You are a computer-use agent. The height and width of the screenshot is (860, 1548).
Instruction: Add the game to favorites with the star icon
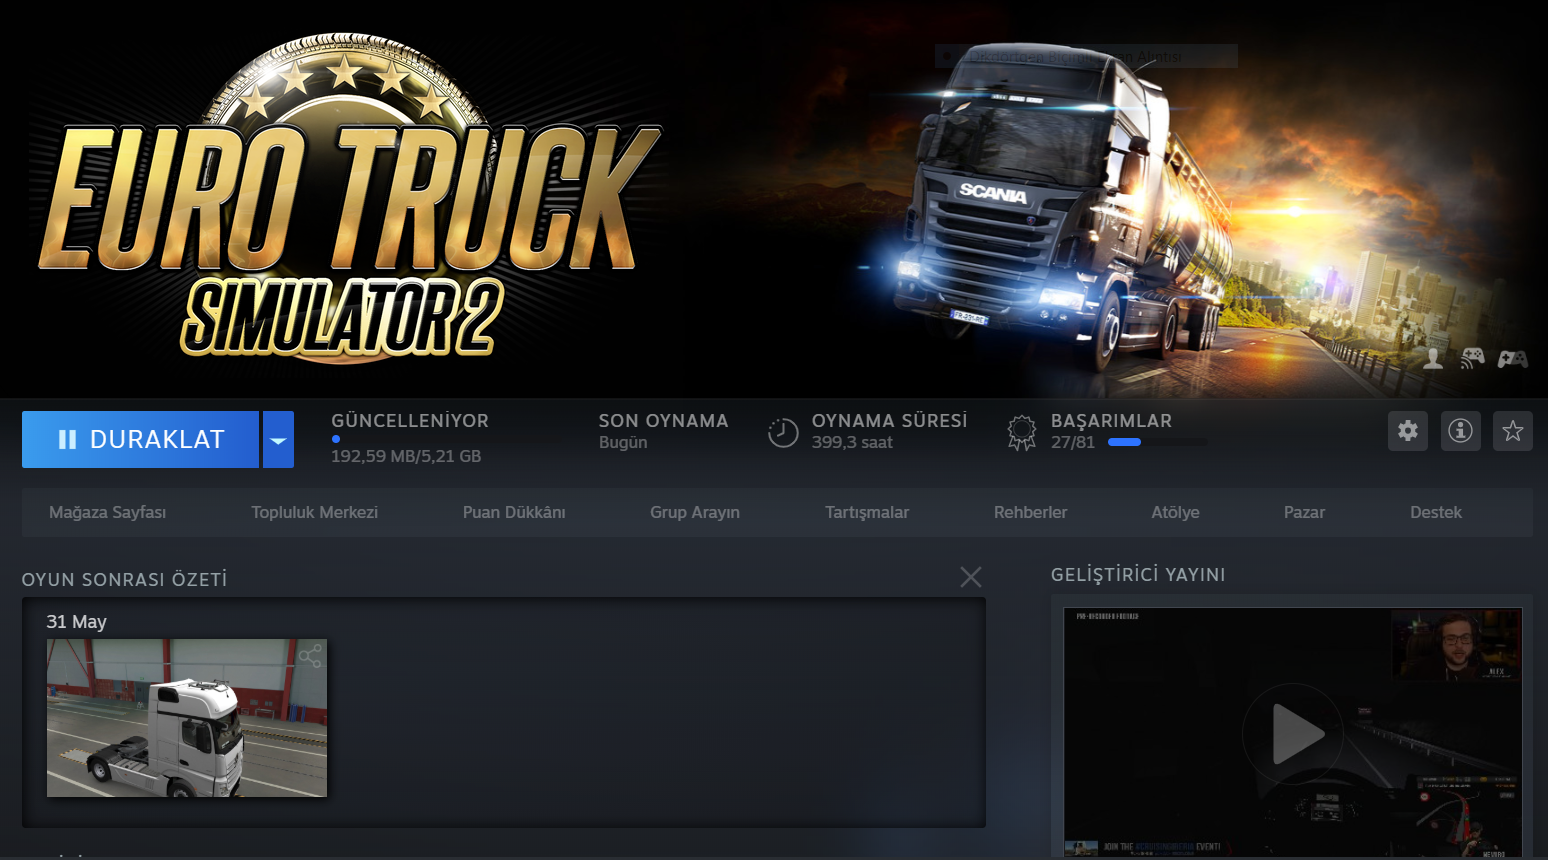coord(1513,431)
